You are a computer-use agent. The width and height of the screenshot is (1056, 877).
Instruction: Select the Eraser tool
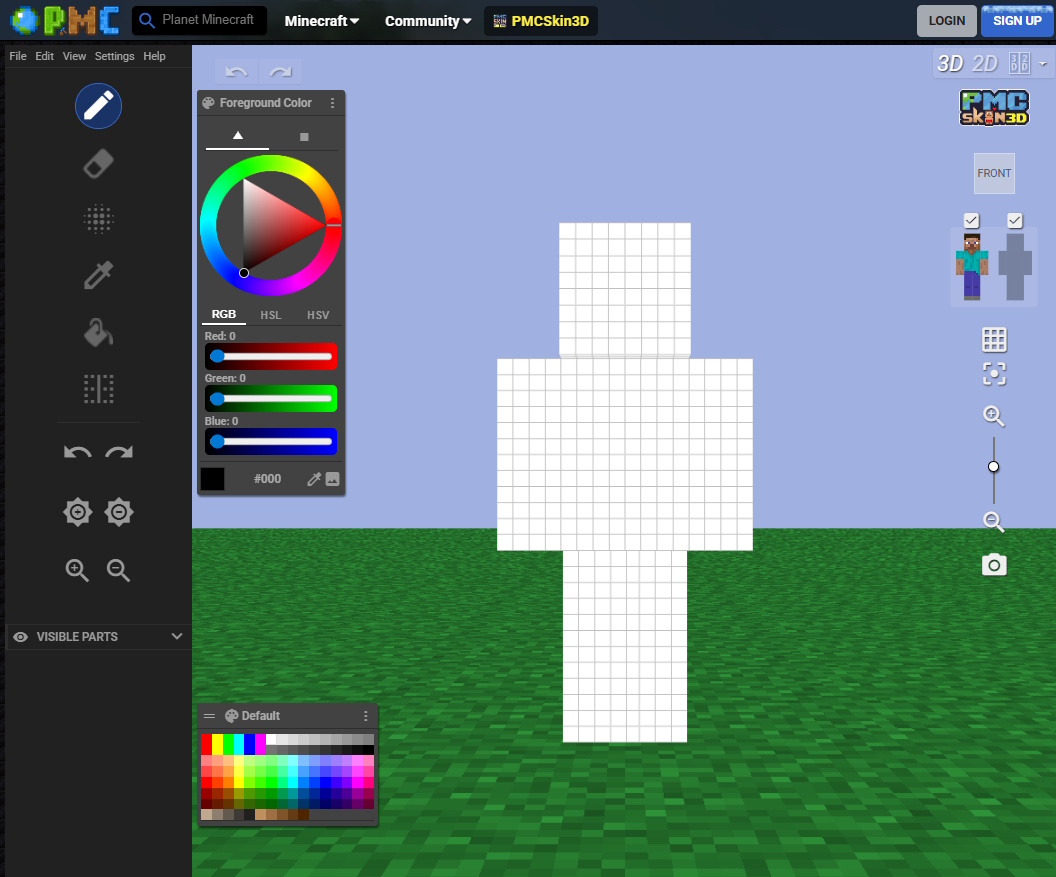98,163
